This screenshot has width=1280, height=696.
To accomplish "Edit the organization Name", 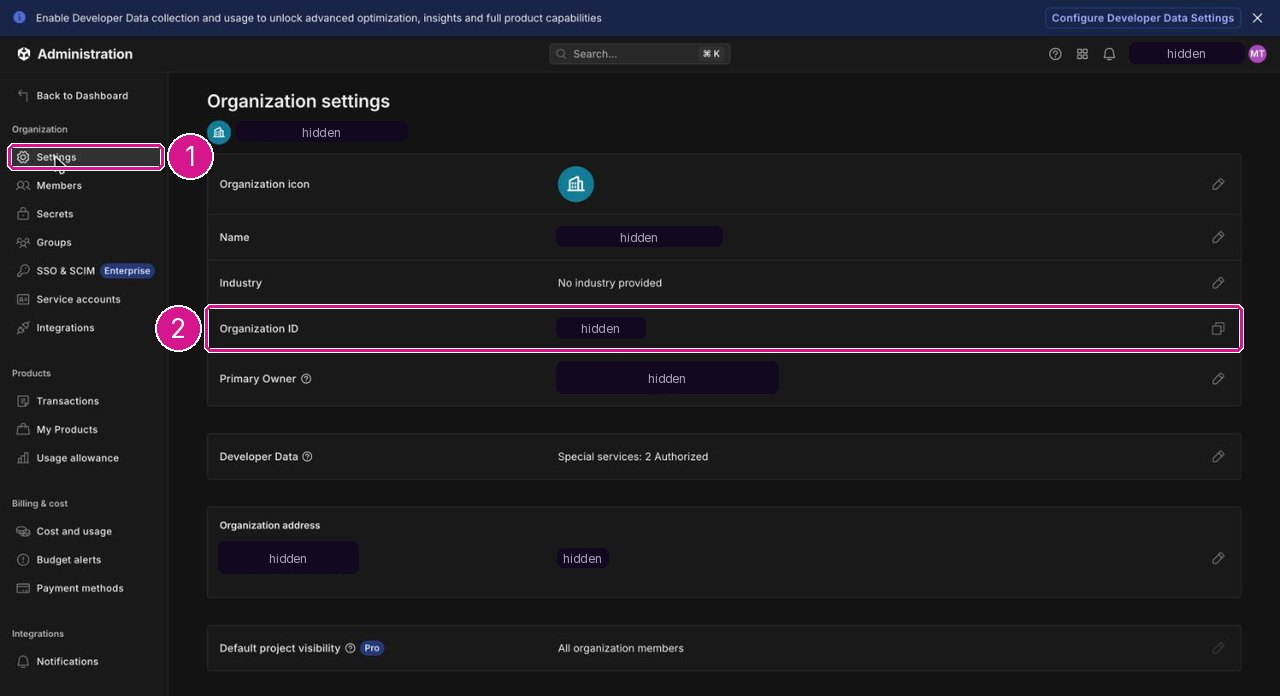I will [1218, 237].
